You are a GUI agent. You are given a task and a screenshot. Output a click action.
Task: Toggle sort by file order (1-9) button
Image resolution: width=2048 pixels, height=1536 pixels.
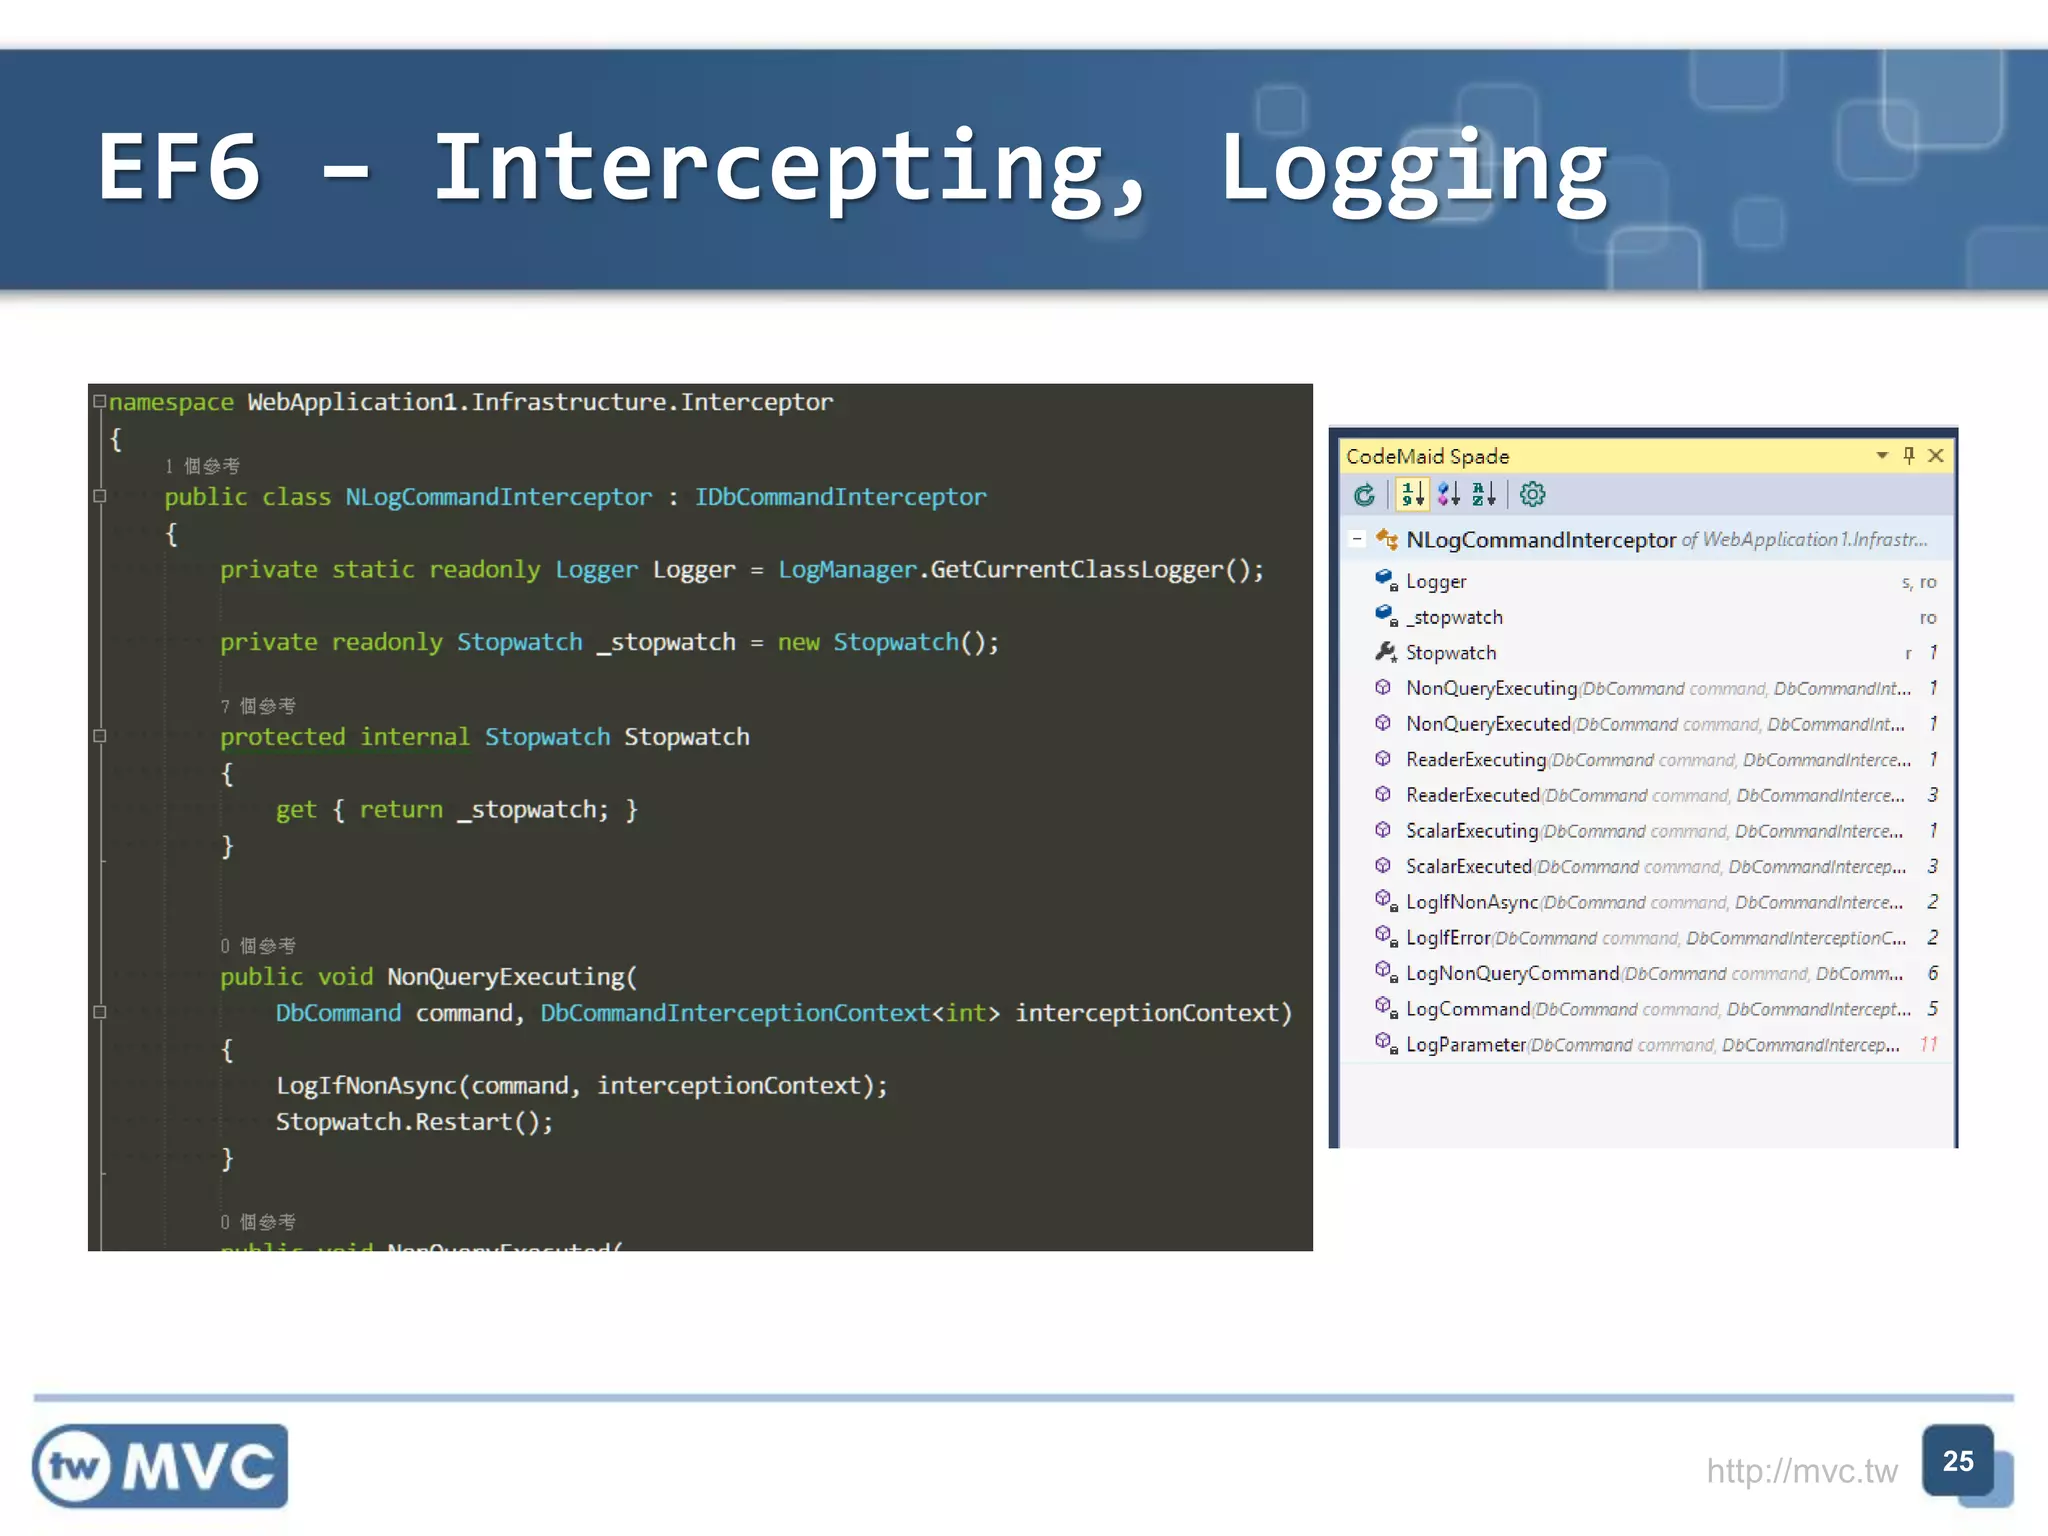pos(1412,495)
